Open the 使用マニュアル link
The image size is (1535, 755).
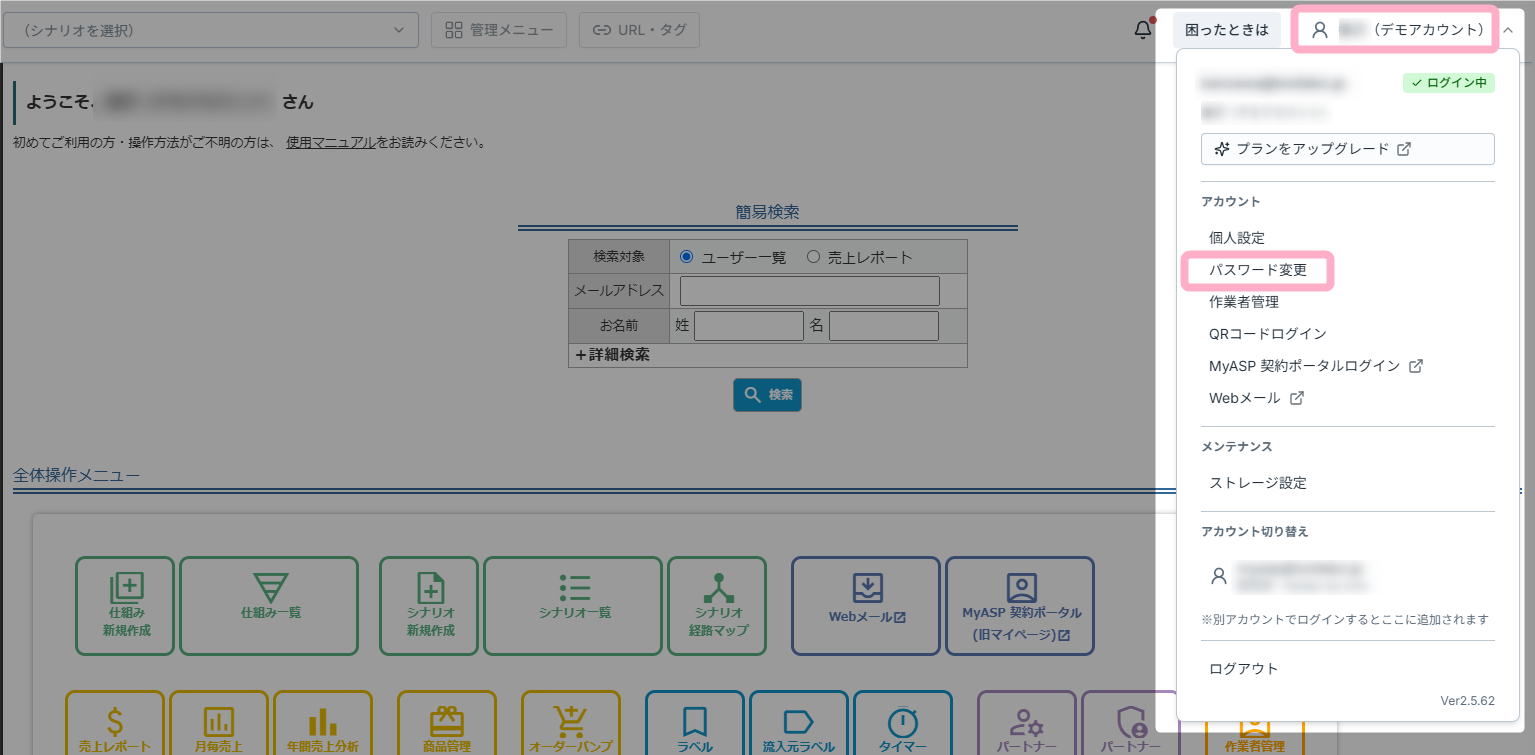(x=330, y=143)
